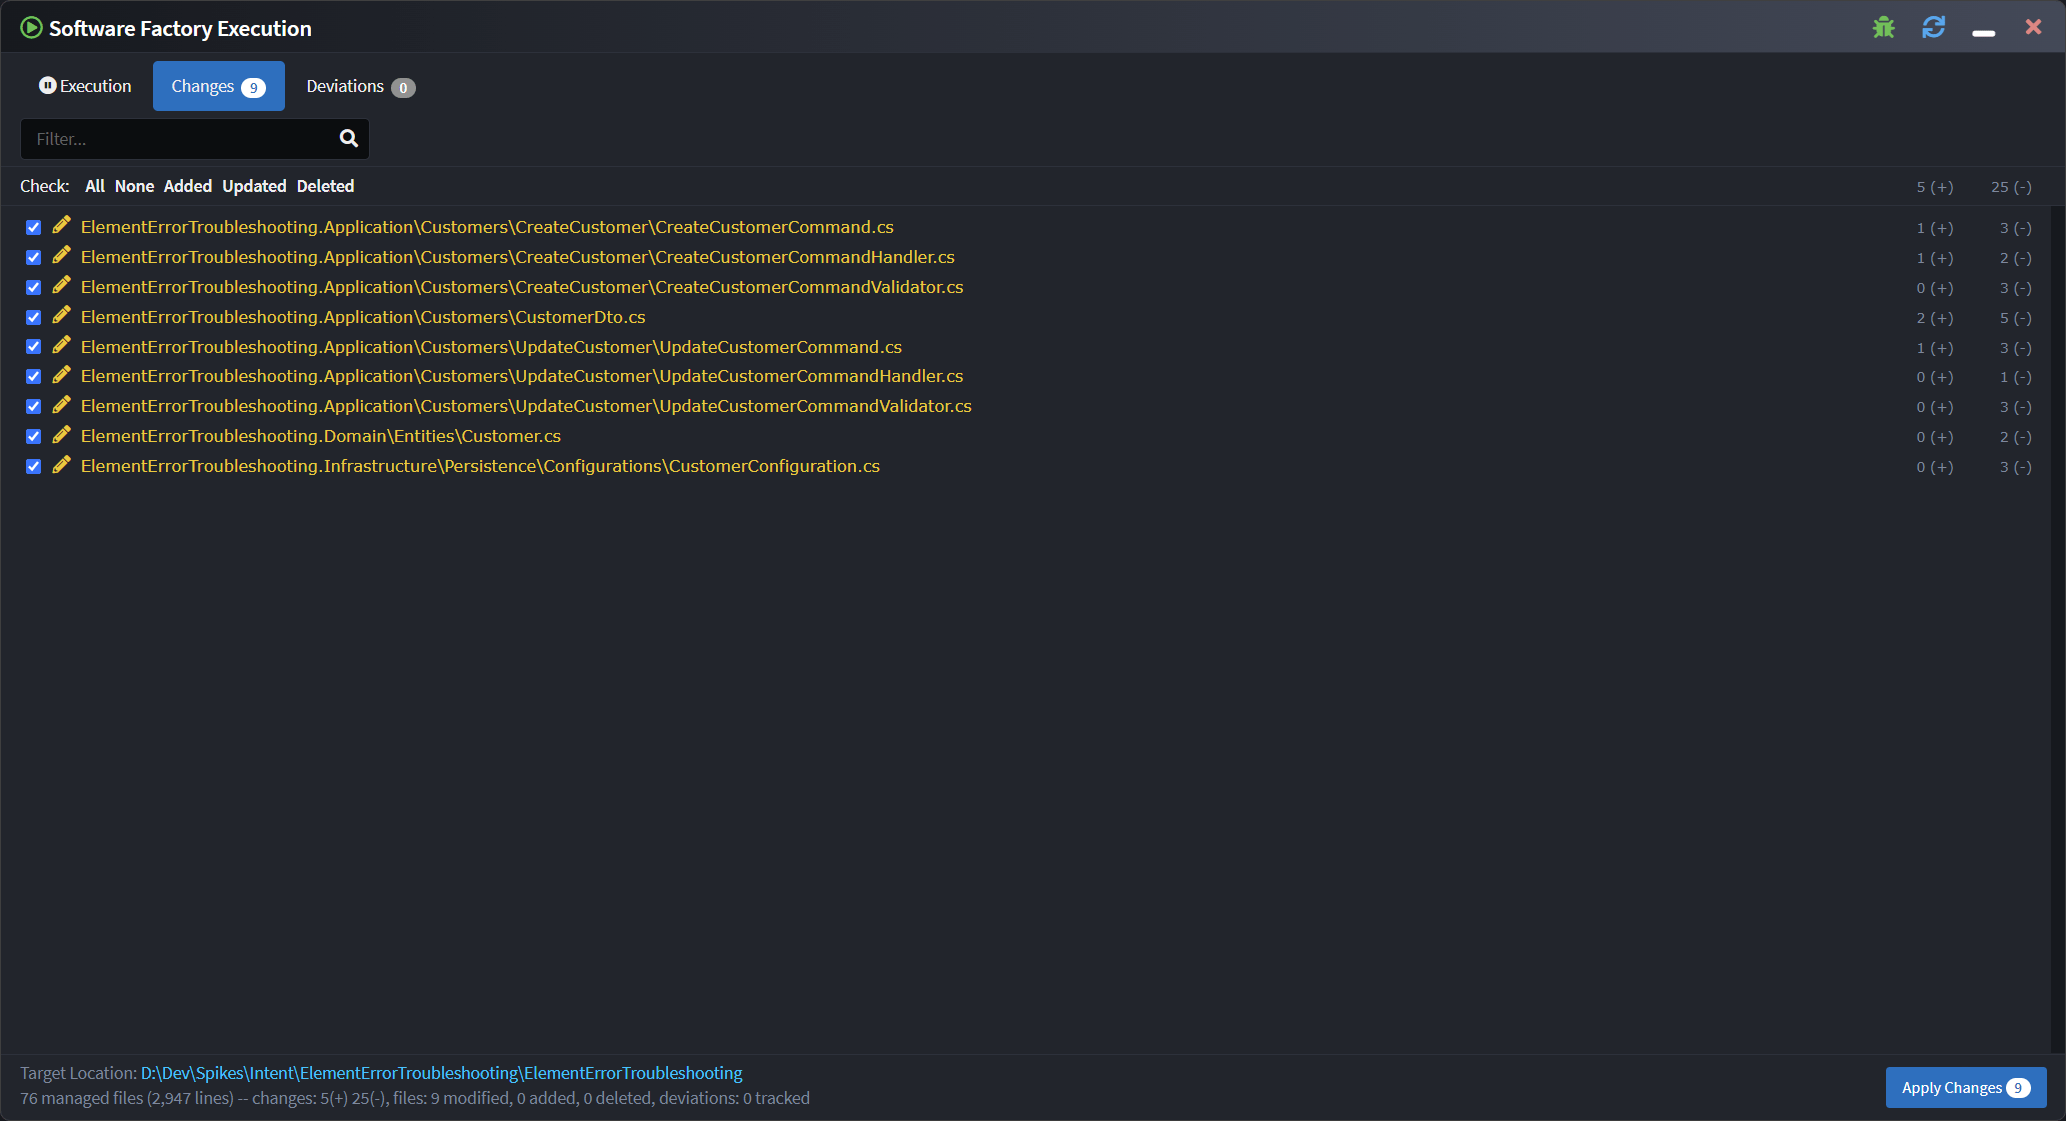Image resolution: width=2066 pixels, height=1121 pixels.
Task: Open the Target Location path link
Action: 441,1073
